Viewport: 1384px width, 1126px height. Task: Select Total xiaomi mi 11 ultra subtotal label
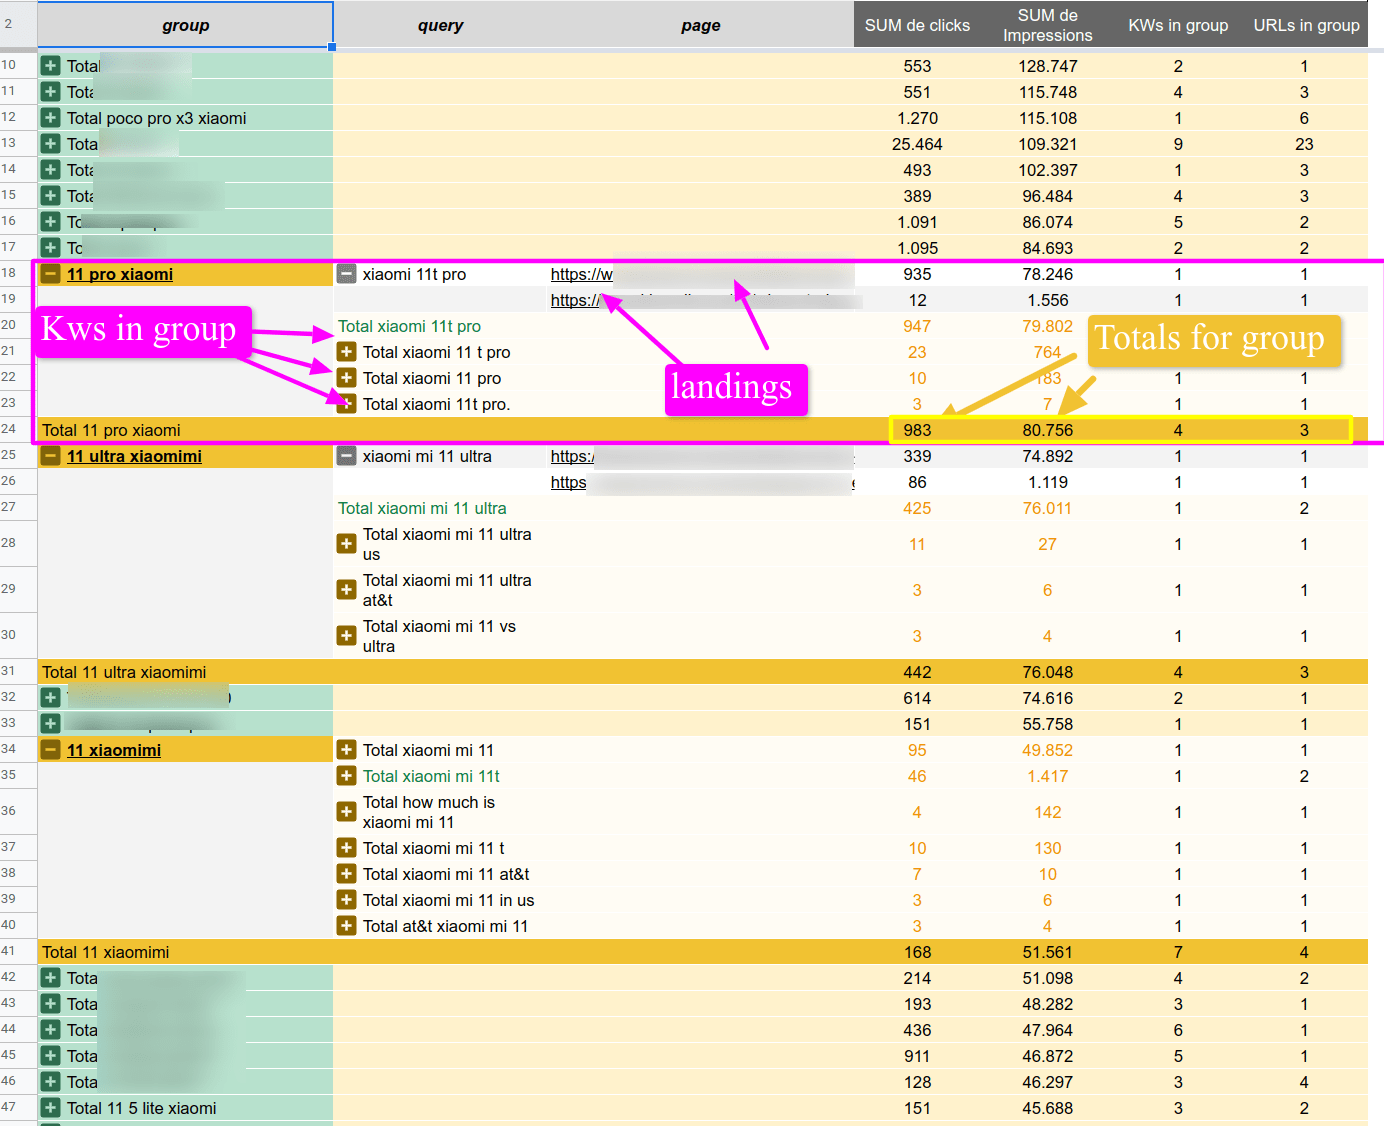pyautogui.click(x=422, y=508)
